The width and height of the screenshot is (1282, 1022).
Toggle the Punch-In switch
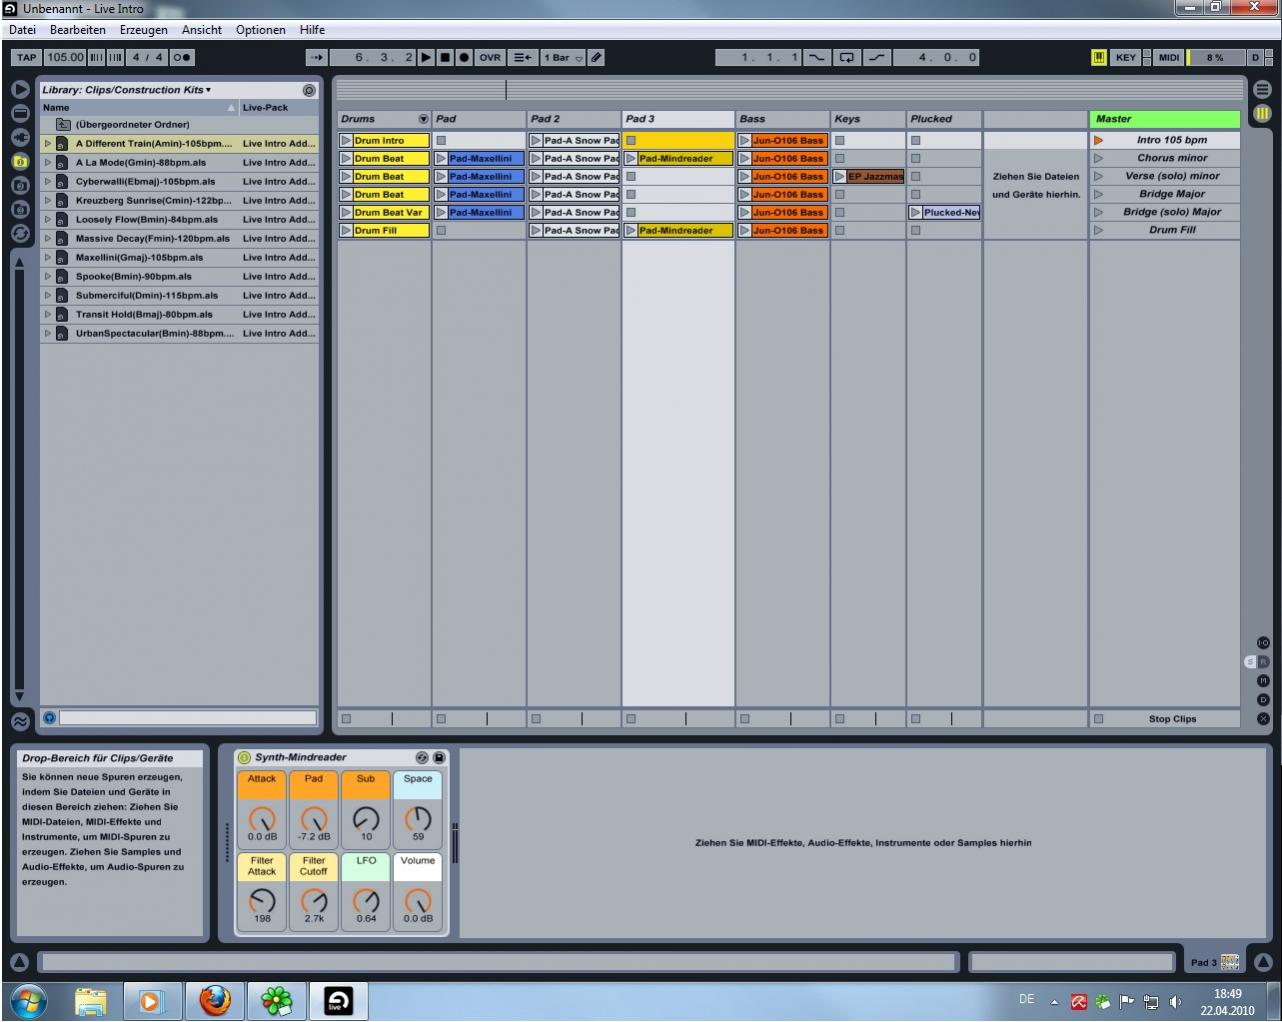(817, 58)
